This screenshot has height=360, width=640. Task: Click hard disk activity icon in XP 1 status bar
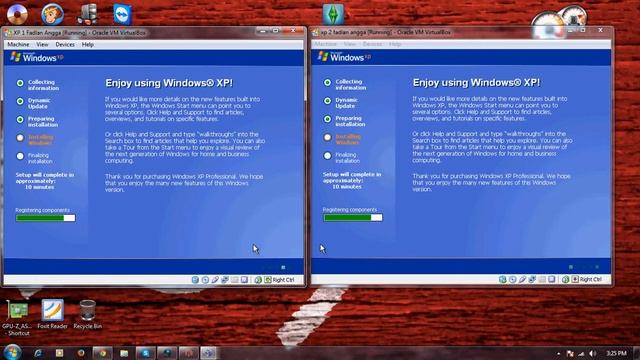(195, 280)
